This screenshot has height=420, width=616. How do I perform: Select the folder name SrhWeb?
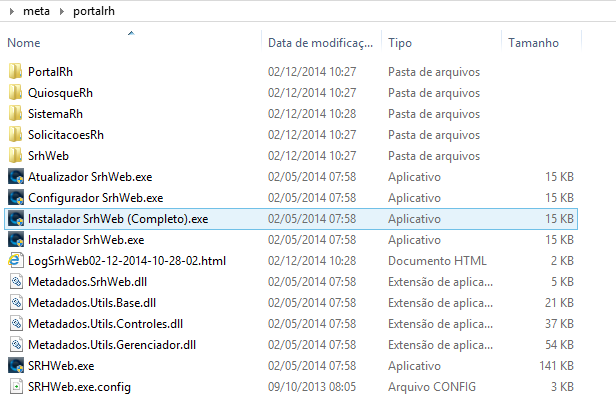point(48,156)
